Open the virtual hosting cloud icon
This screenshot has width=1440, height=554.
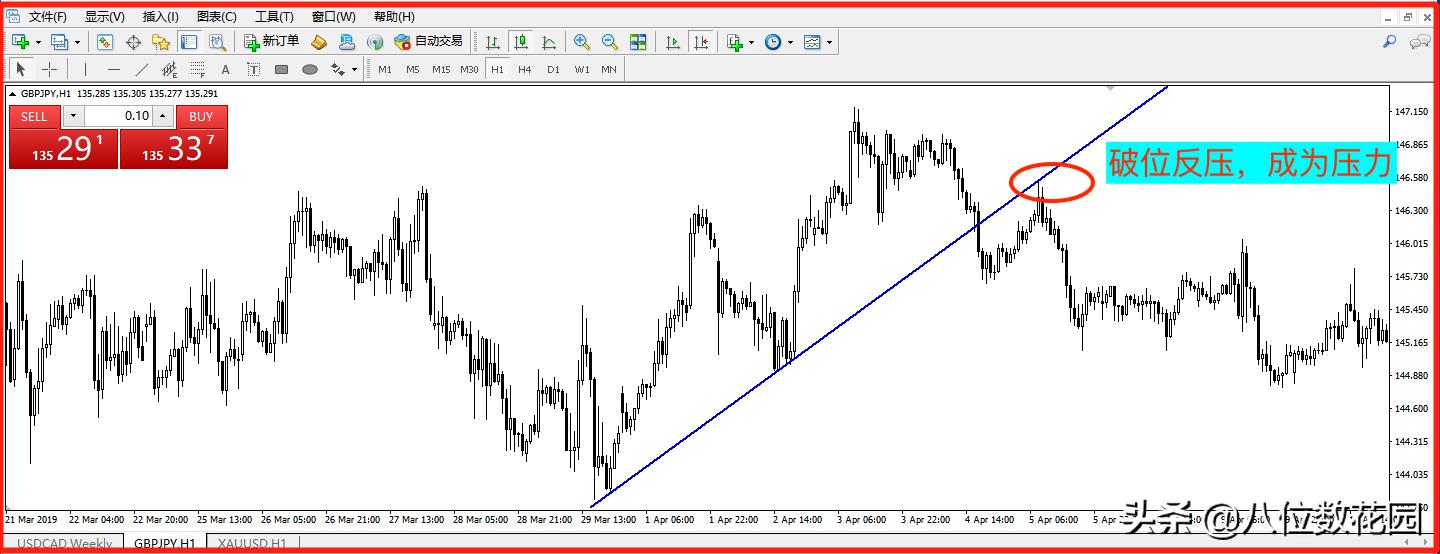point(347,42)
